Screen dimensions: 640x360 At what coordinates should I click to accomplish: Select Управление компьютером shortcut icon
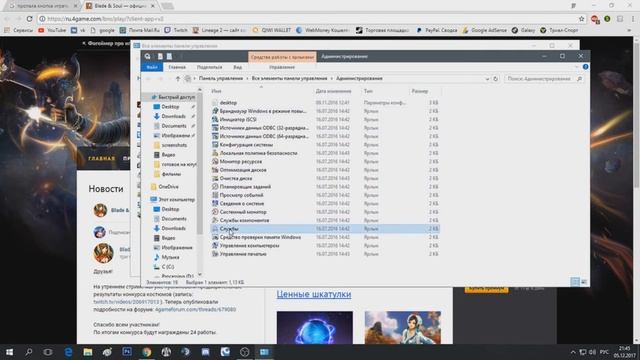point(215,245)
